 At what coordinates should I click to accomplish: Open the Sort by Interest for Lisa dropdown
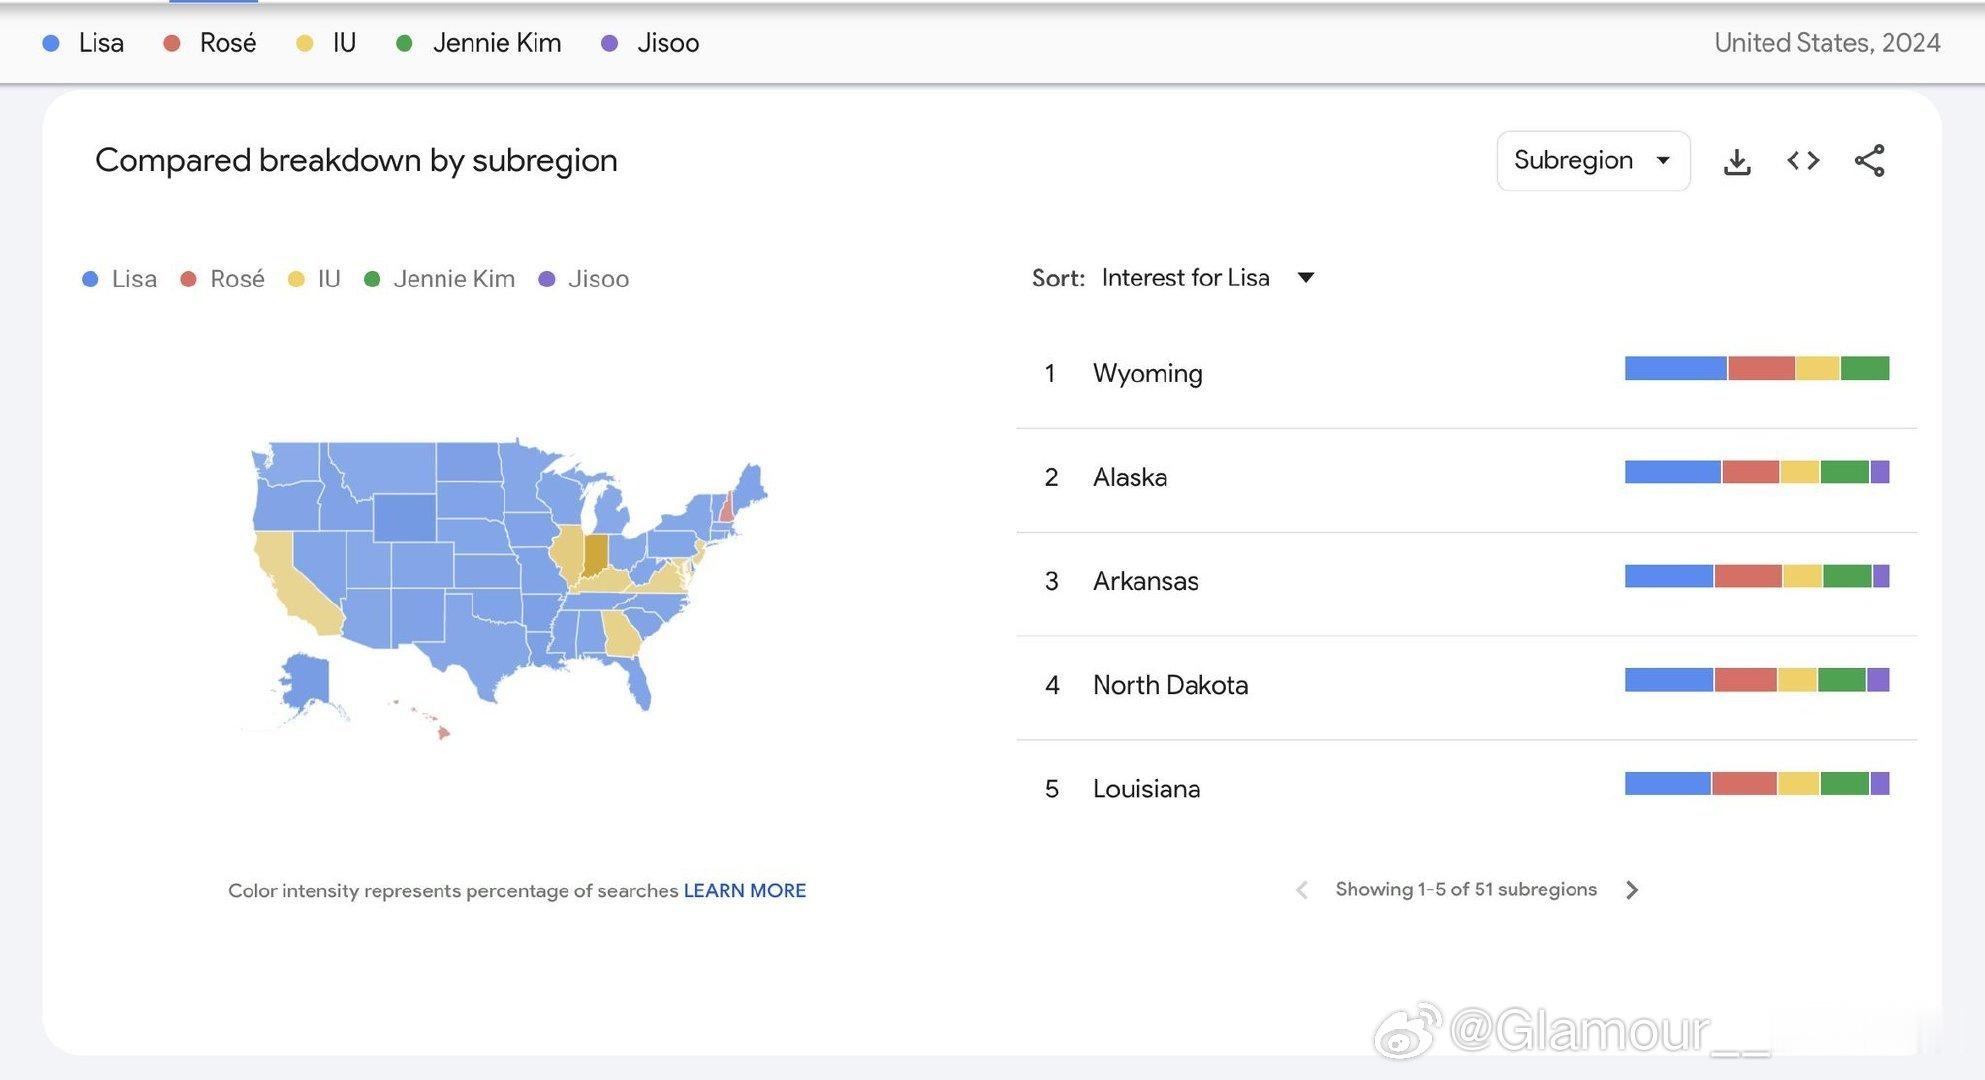tap(1185, 278)
